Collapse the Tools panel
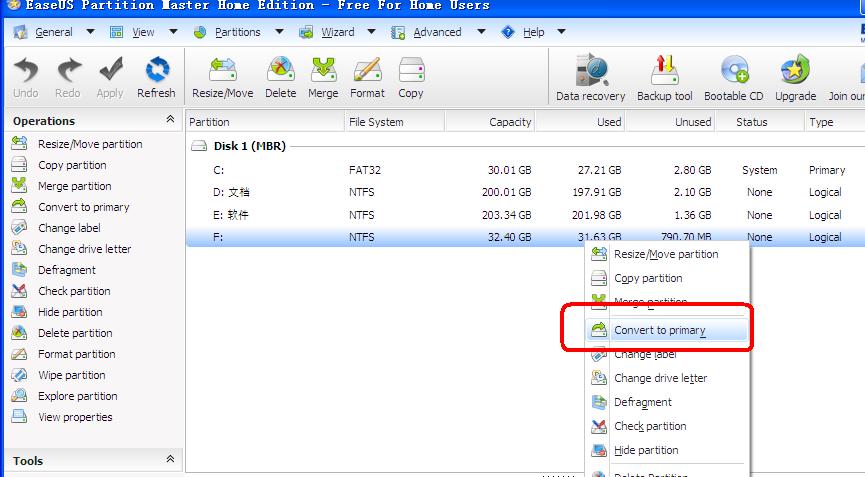865x477 pixels. [170, 459]
